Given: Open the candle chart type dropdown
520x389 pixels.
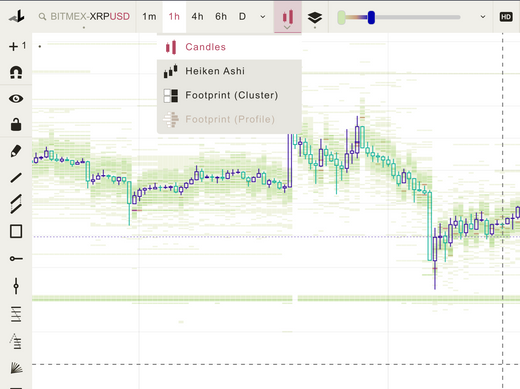Looking at the screenshot, I should 288,17.
